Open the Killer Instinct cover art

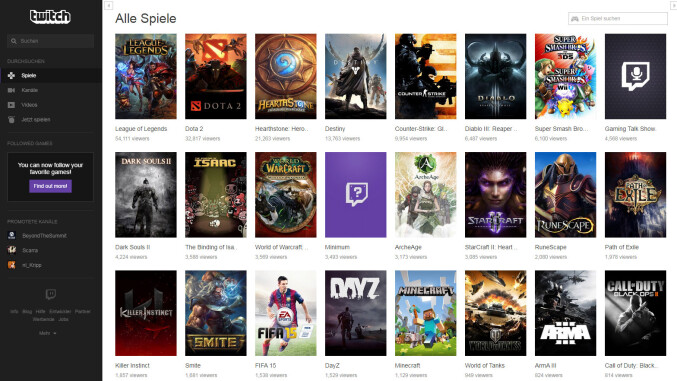(146, 313)
